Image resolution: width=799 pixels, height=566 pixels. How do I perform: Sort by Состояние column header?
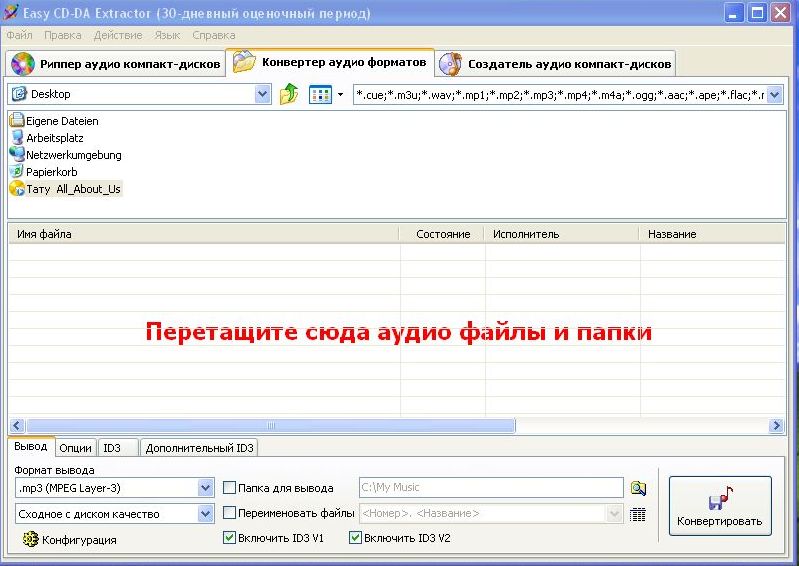(x=442, y=234)
